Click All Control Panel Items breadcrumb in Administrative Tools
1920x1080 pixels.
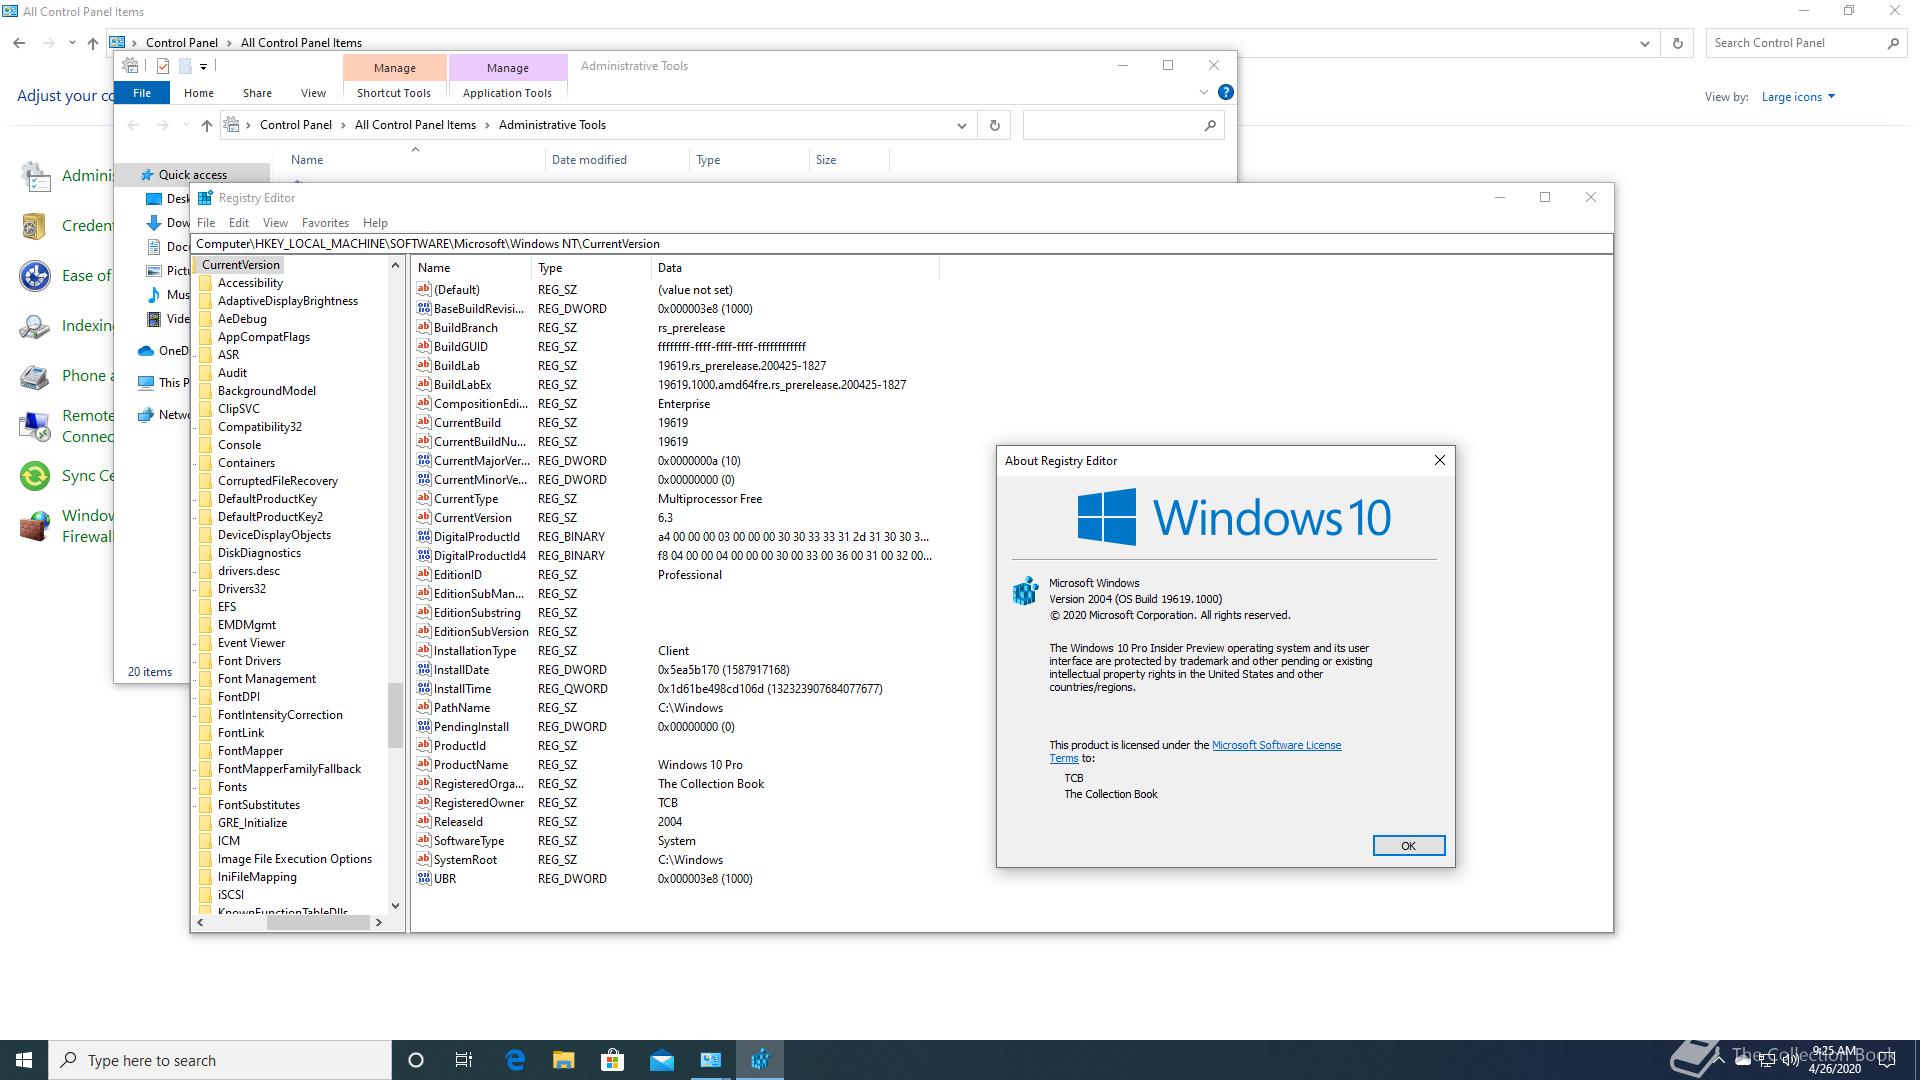415,125
